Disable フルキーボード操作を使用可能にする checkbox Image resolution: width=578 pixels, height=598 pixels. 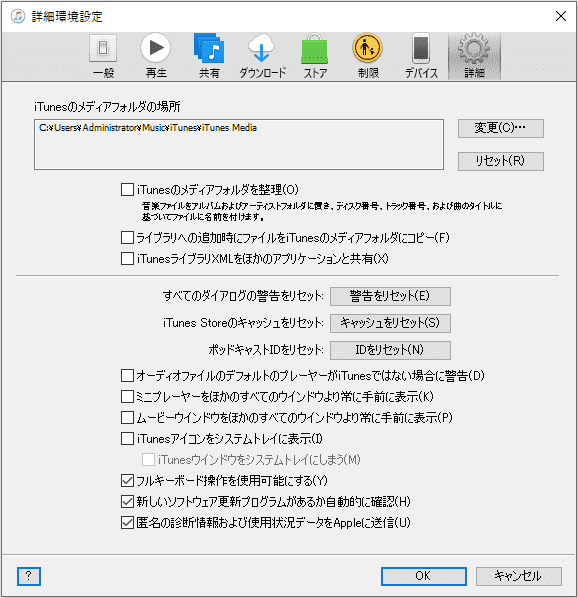(x=127, y=481)
